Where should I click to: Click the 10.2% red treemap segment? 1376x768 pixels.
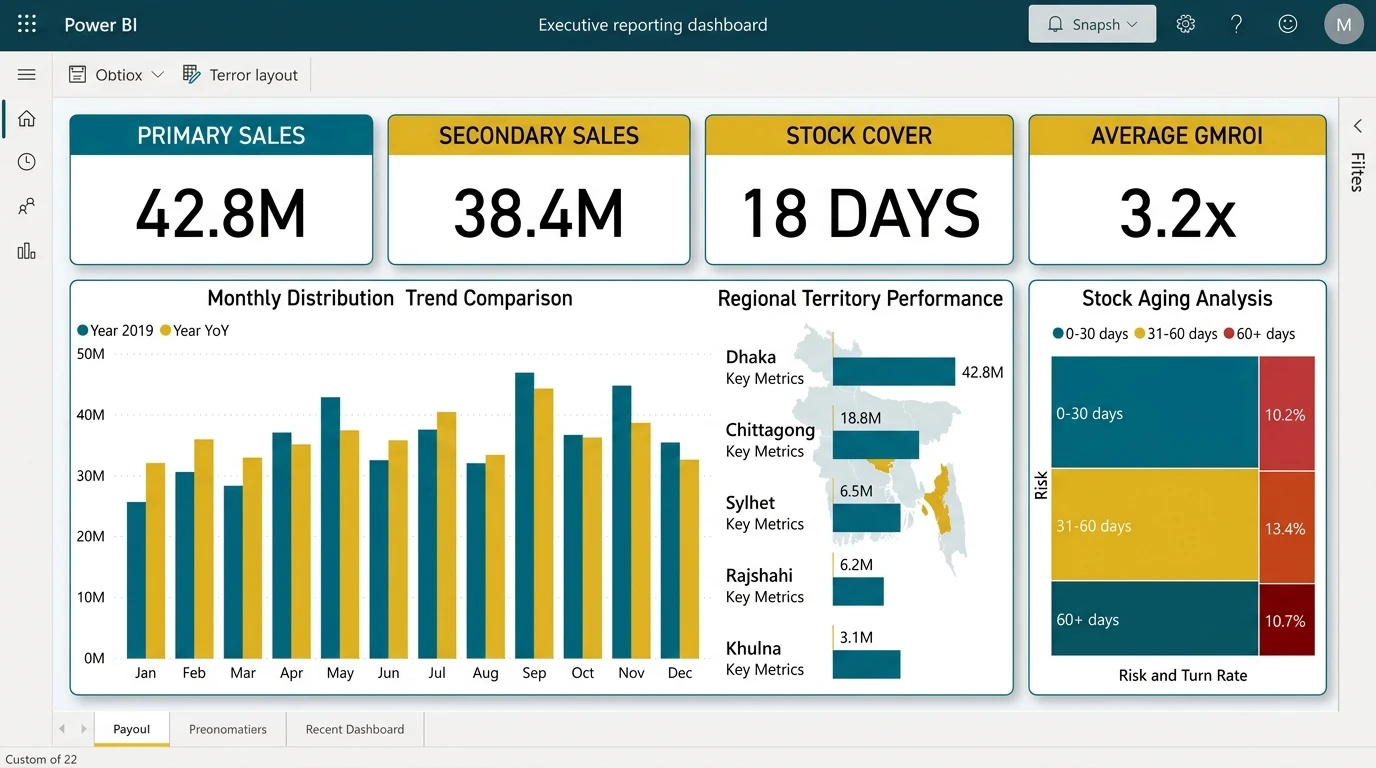click(1287, 413)
